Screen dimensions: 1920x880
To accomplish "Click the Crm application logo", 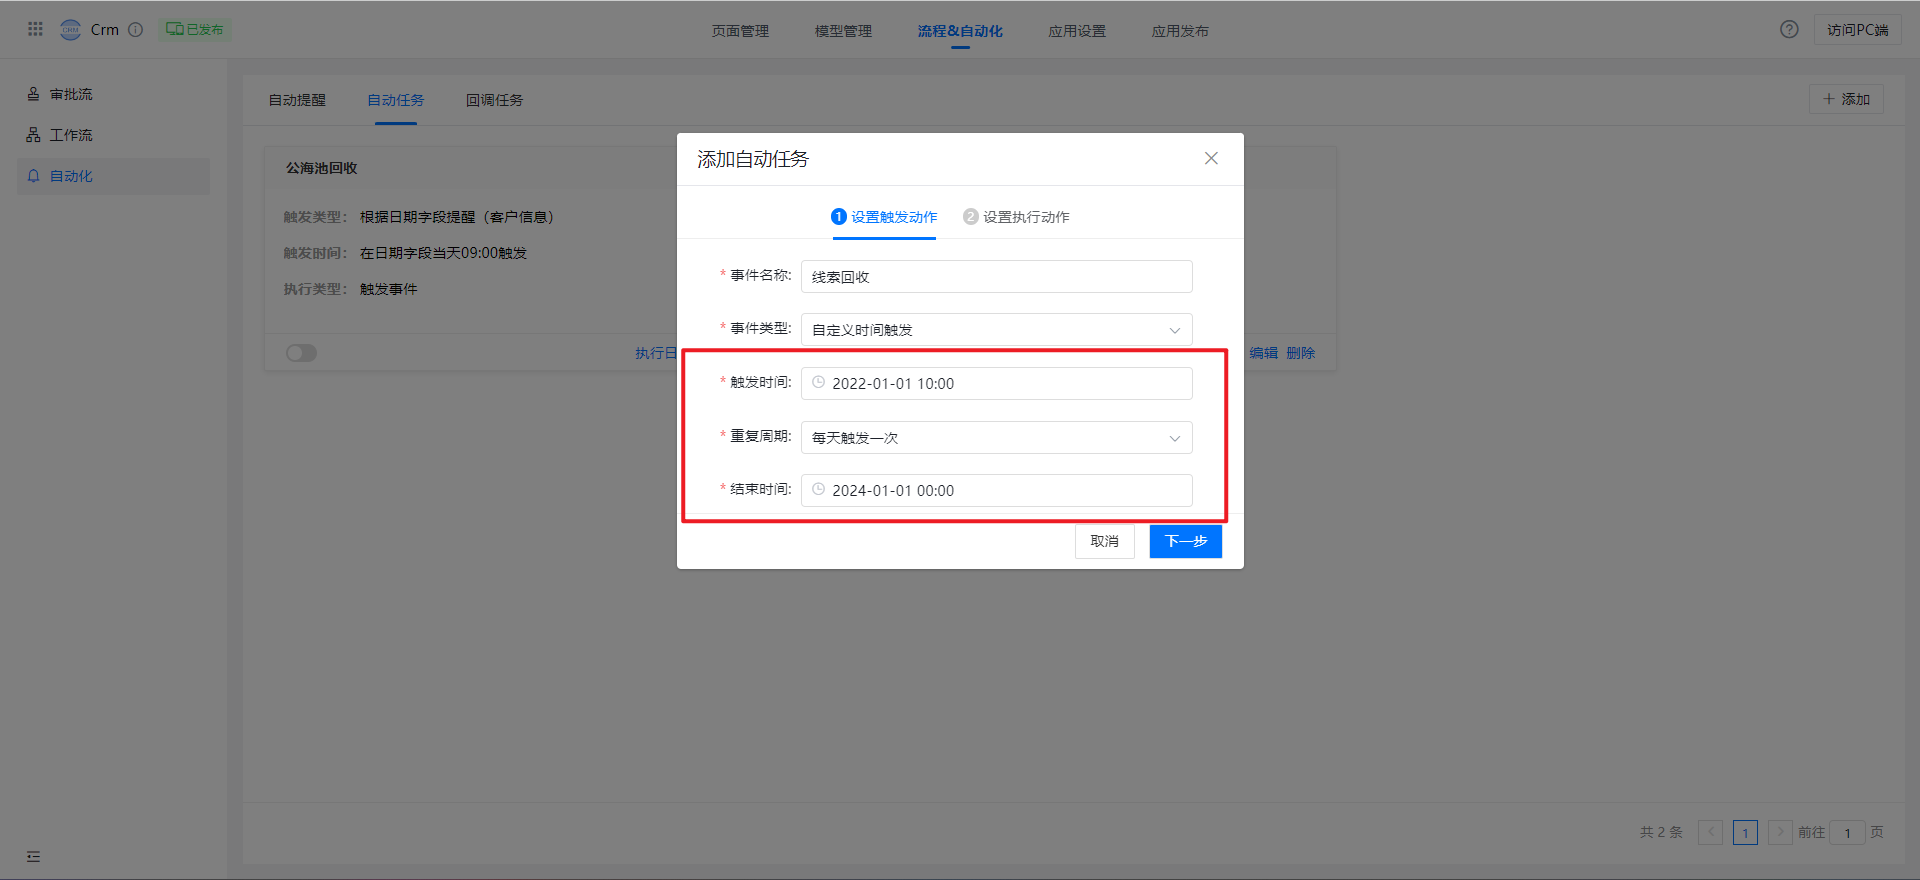I will click(x=71, y=29).
